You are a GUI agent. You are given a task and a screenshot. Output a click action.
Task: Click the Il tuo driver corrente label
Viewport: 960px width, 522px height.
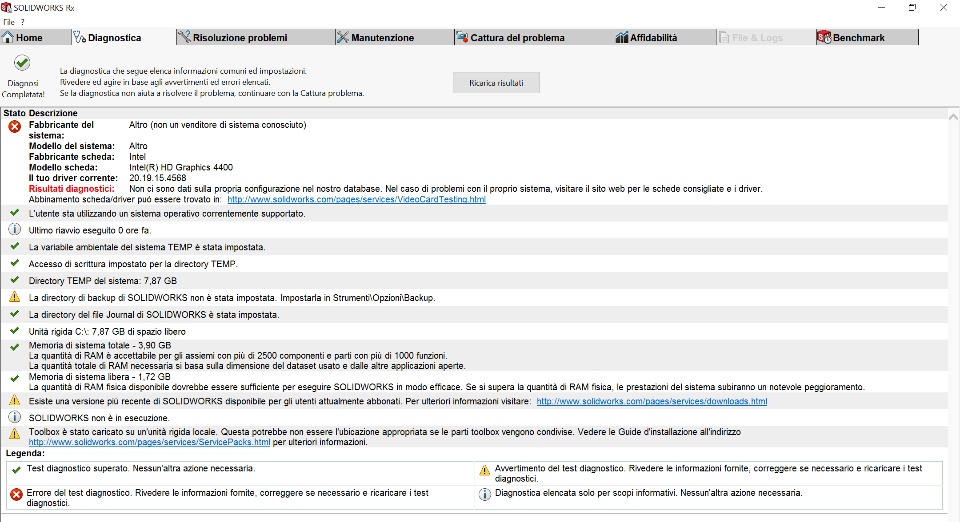point(73,178)
